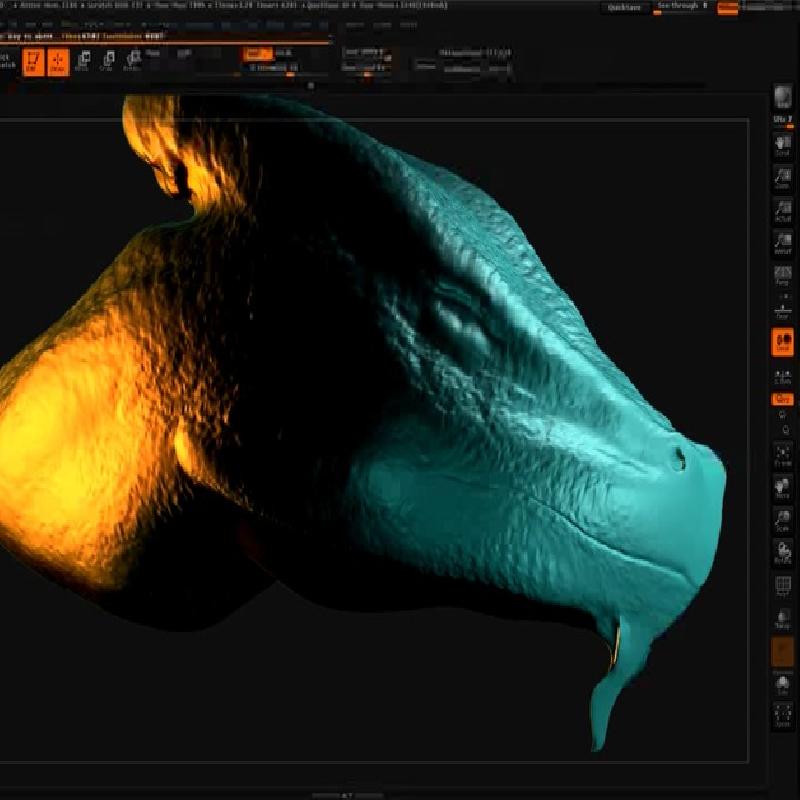Select the Scroll canvas hand icon
Image resolution: width=800 pixels, height=800 pixels.
[x=783, y=146]
